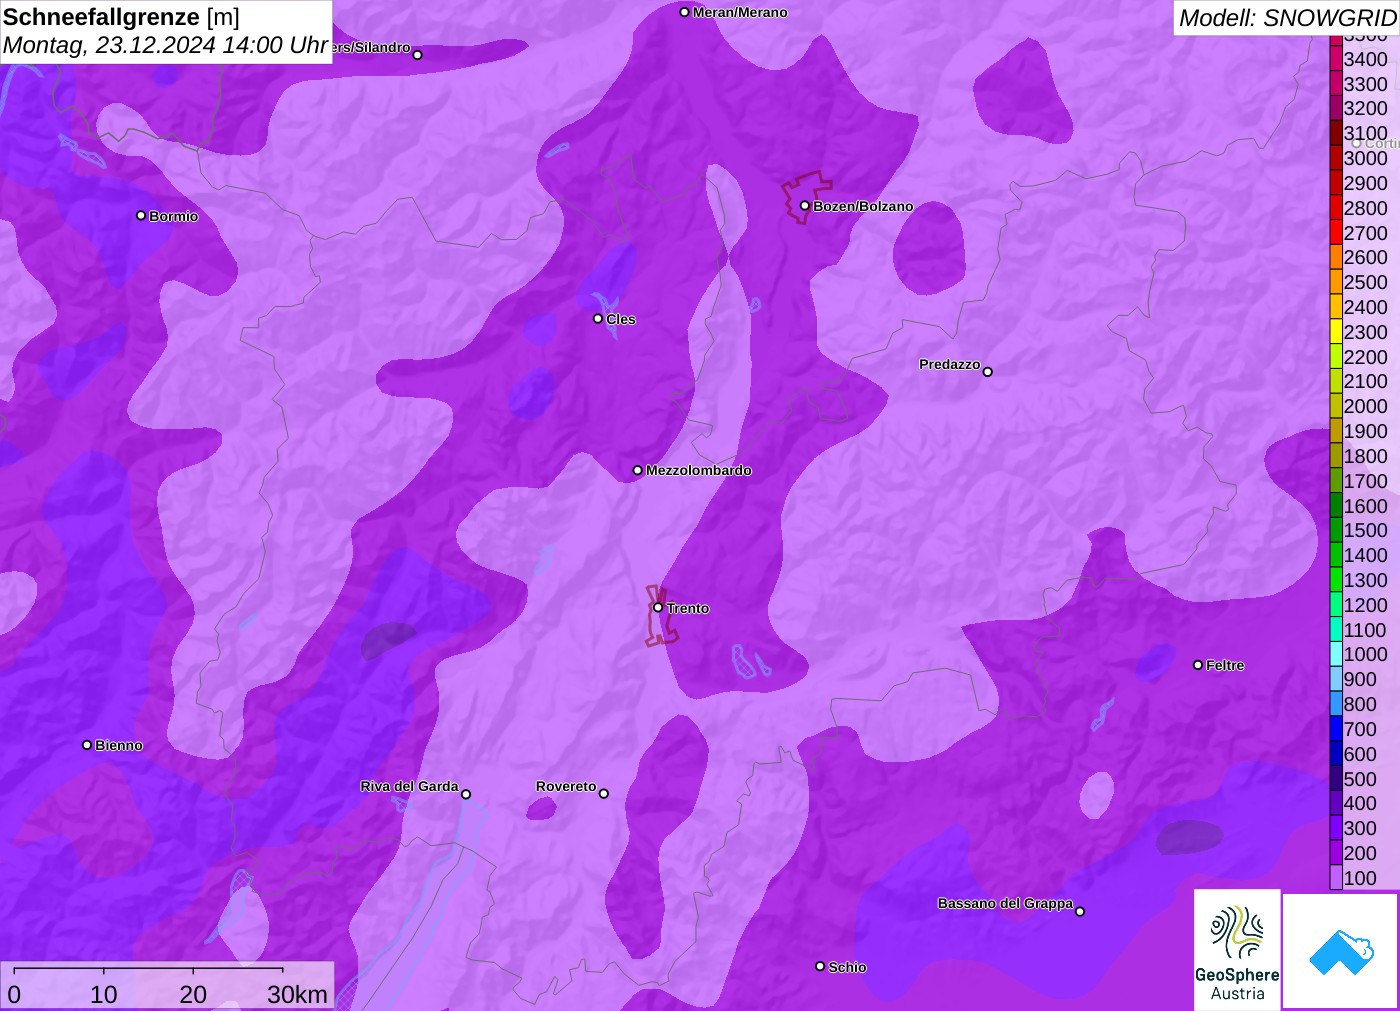This screenshot has width=1400, height=1011.
Task: Click the Riva del Garda marker dot
Action: pos(466,794)
